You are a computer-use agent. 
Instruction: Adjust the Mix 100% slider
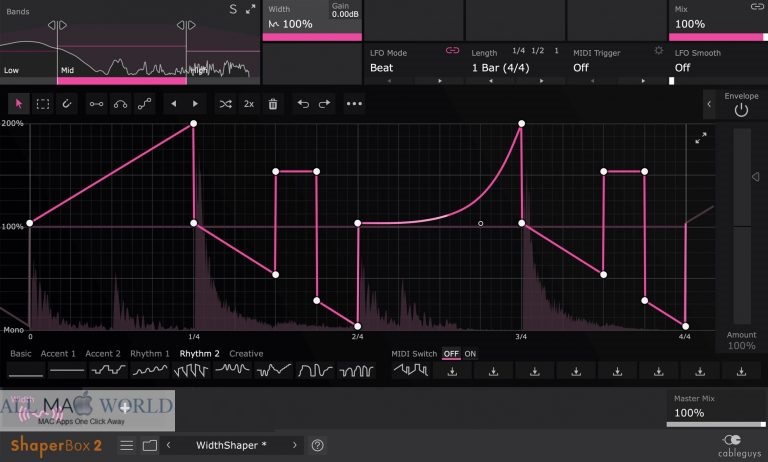point(718,37)
